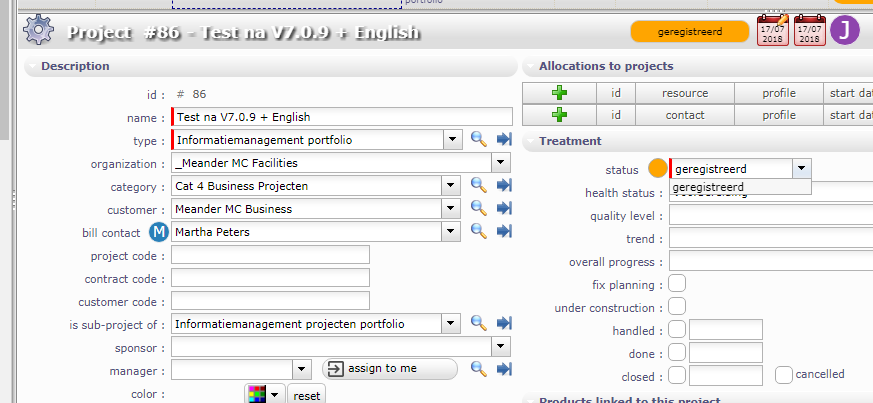Search project type with magnifier icon

coord(478,140)
